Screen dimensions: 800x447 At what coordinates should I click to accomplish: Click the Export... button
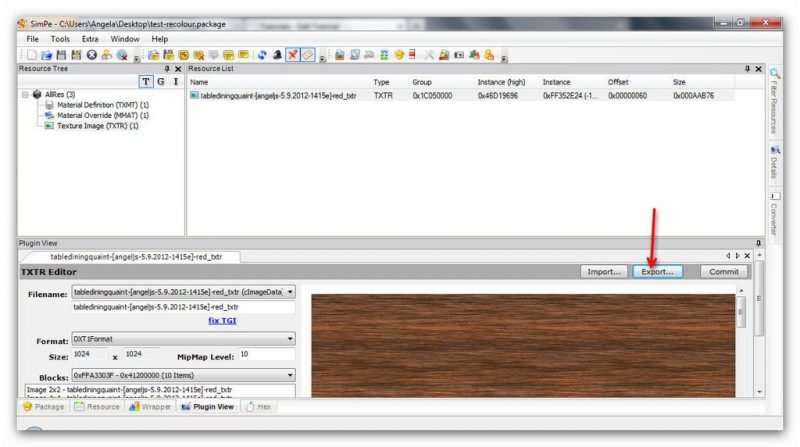tap(657, 272)
